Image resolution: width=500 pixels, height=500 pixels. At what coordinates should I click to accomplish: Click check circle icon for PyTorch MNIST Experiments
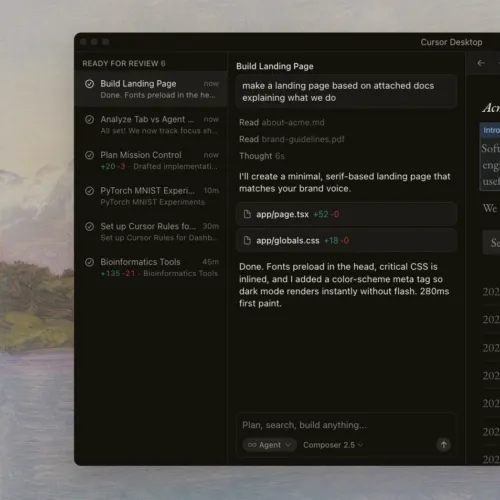point(89,191)
